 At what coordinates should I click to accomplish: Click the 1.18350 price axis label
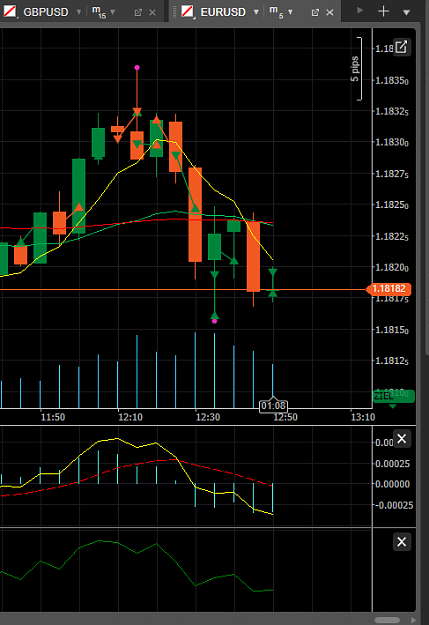392,81
